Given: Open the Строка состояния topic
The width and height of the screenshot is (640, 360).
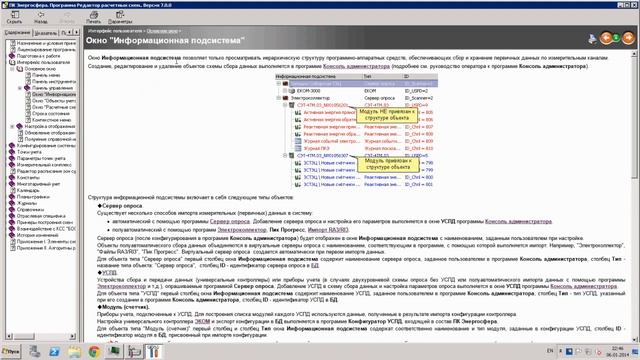Looking at the screenshot, I should [51, 113].
